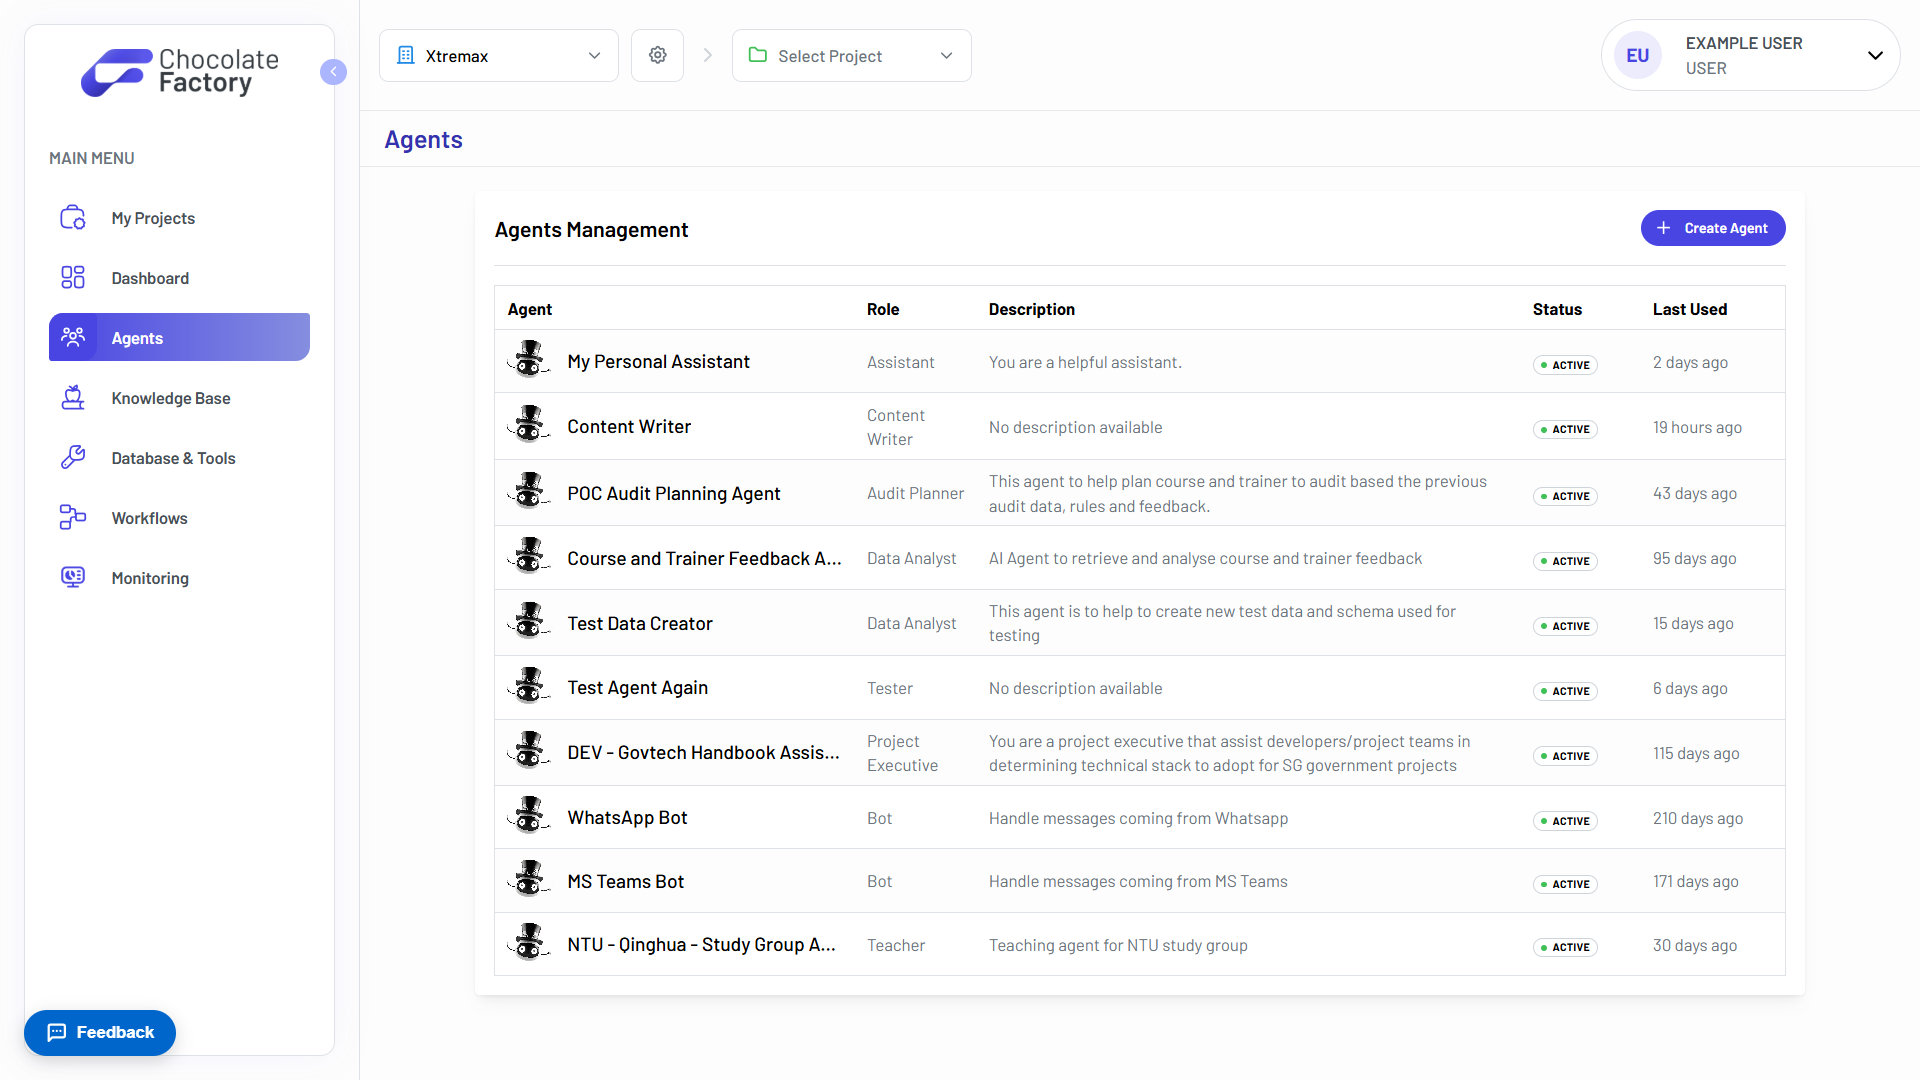Open the MS Teams Bot agent
This screenshot has width=1920, height=1080.
click(626, 881)
